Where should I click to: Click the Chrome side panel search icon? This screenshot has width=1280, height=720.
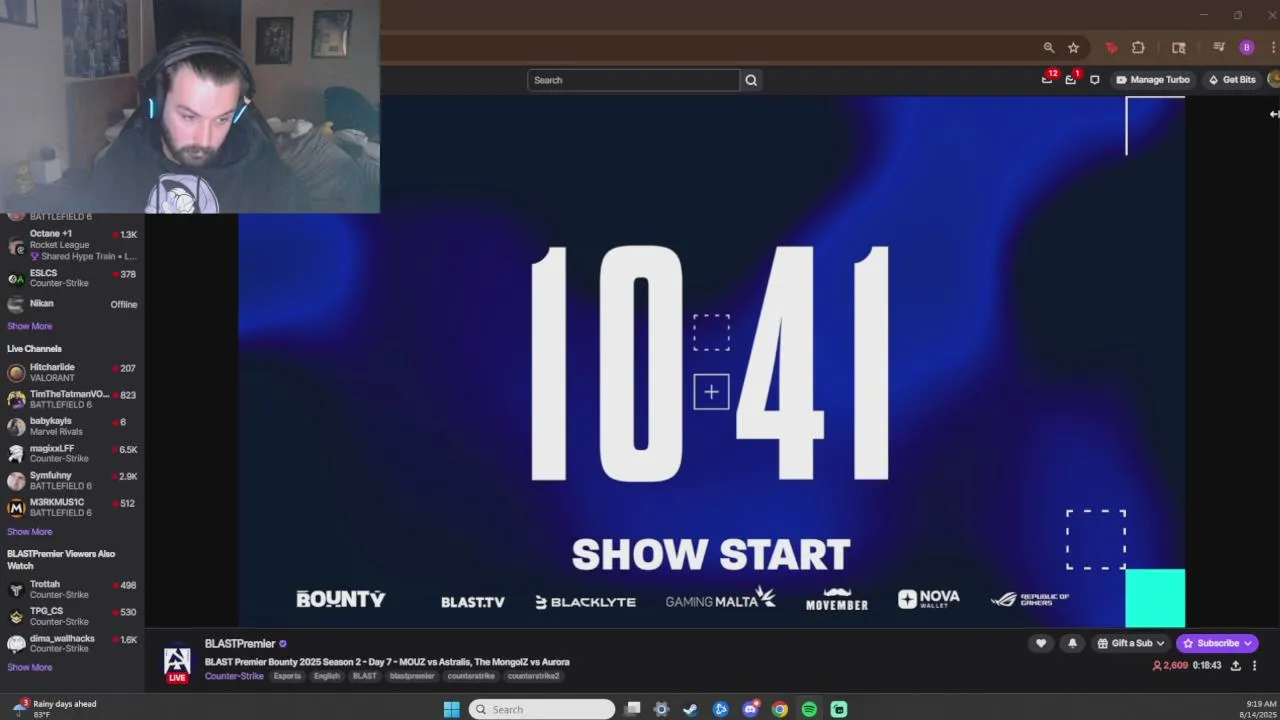coord(1179,47)
